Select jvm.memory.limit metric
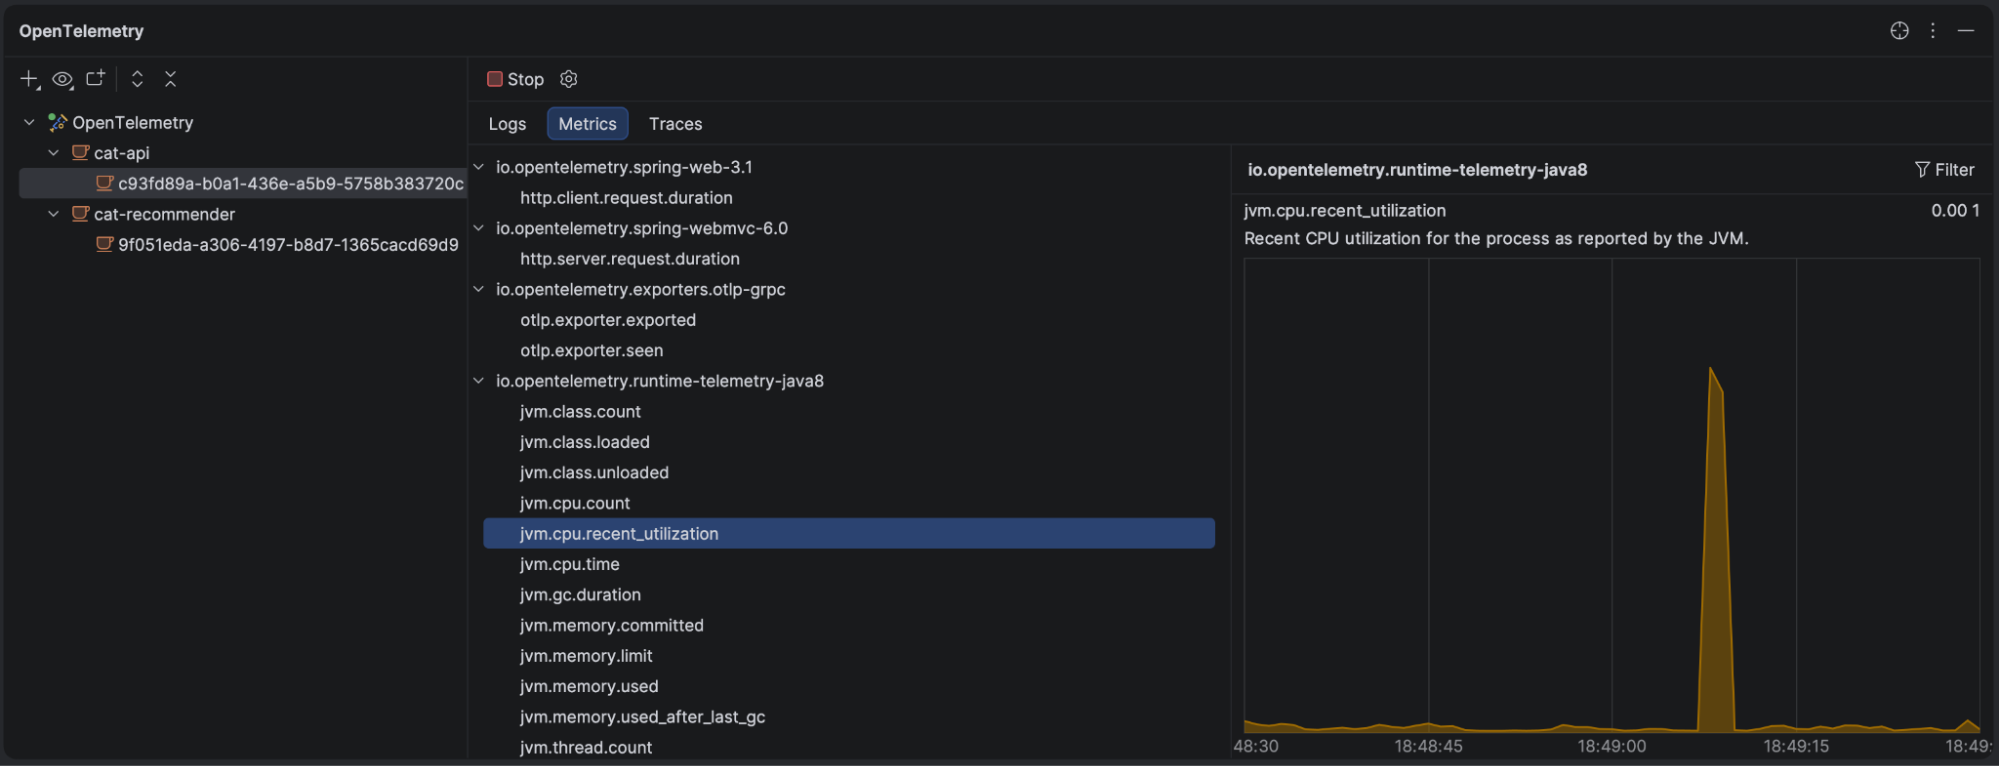The width and height of the screenshot is (1999, 767). point(586,656)
